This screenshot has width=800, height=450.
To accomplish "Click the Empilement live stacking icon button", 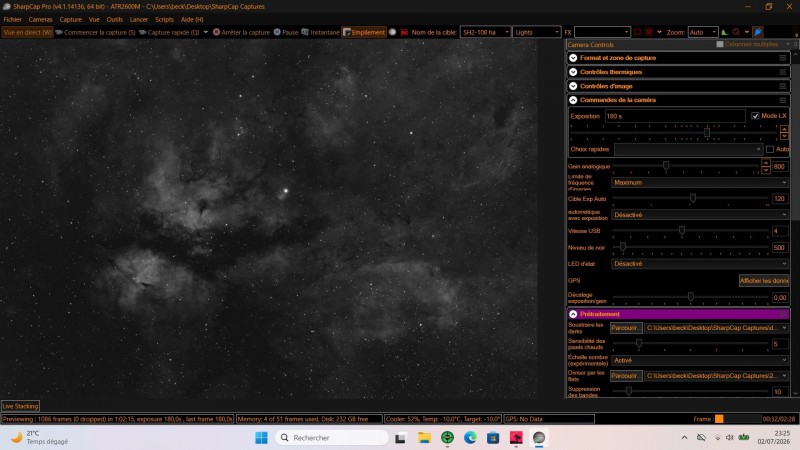I will [364, 32].
